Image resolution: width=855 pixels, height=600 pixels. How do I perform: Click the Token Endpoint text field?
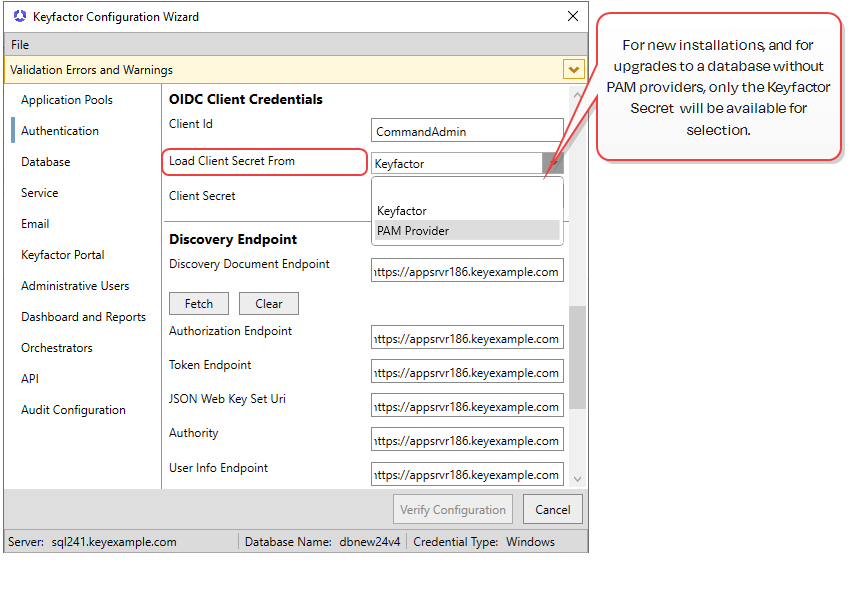tap(467, 372)
